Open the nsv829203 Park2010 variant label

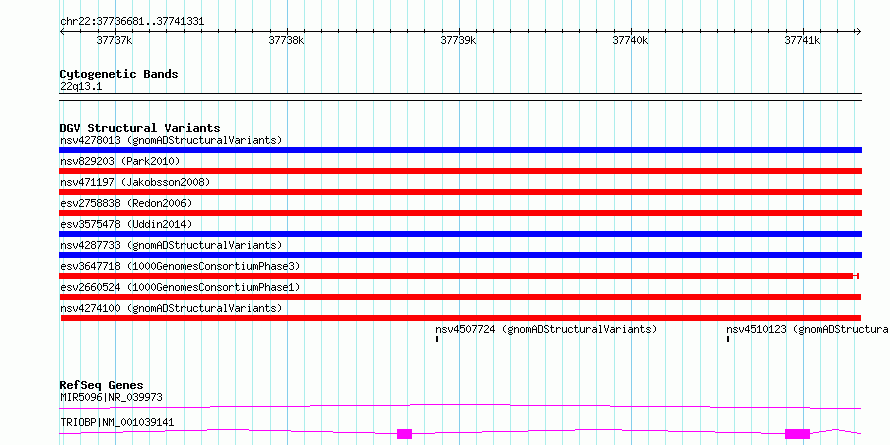120,161
